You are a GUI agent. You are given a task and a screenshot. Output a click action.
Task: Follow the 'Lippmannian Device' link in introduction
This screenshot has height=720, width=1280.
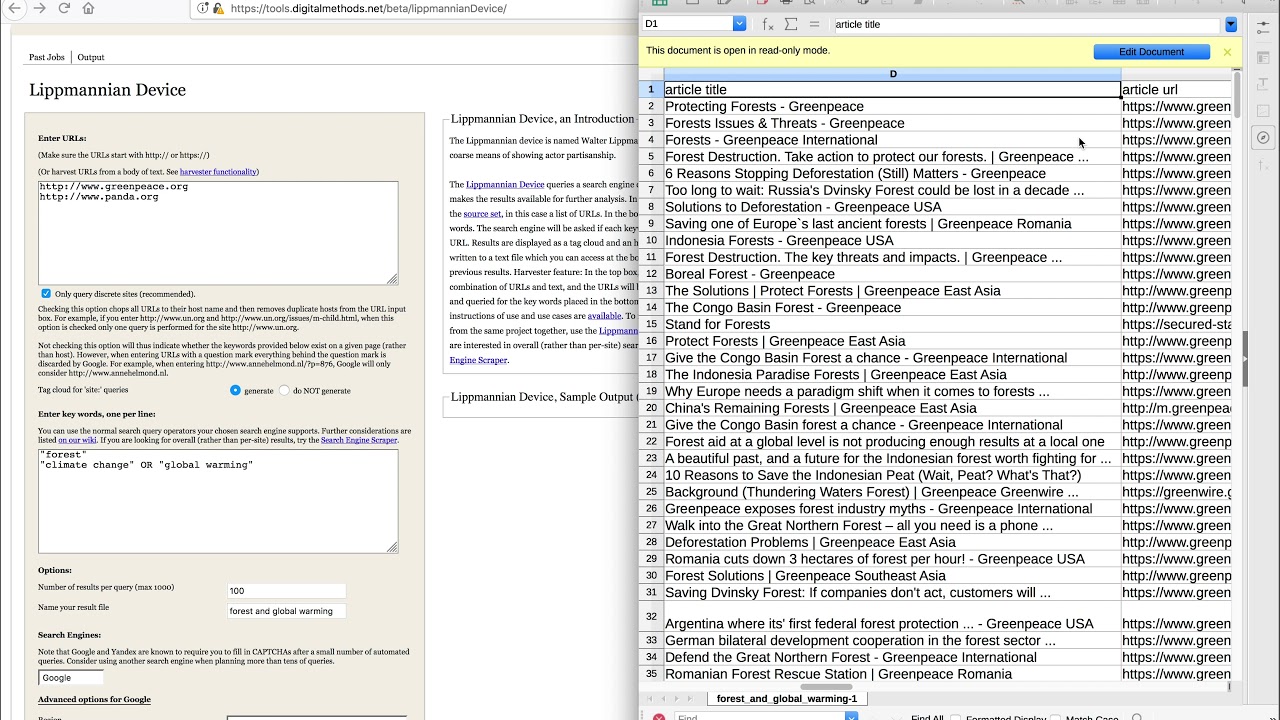505,185
